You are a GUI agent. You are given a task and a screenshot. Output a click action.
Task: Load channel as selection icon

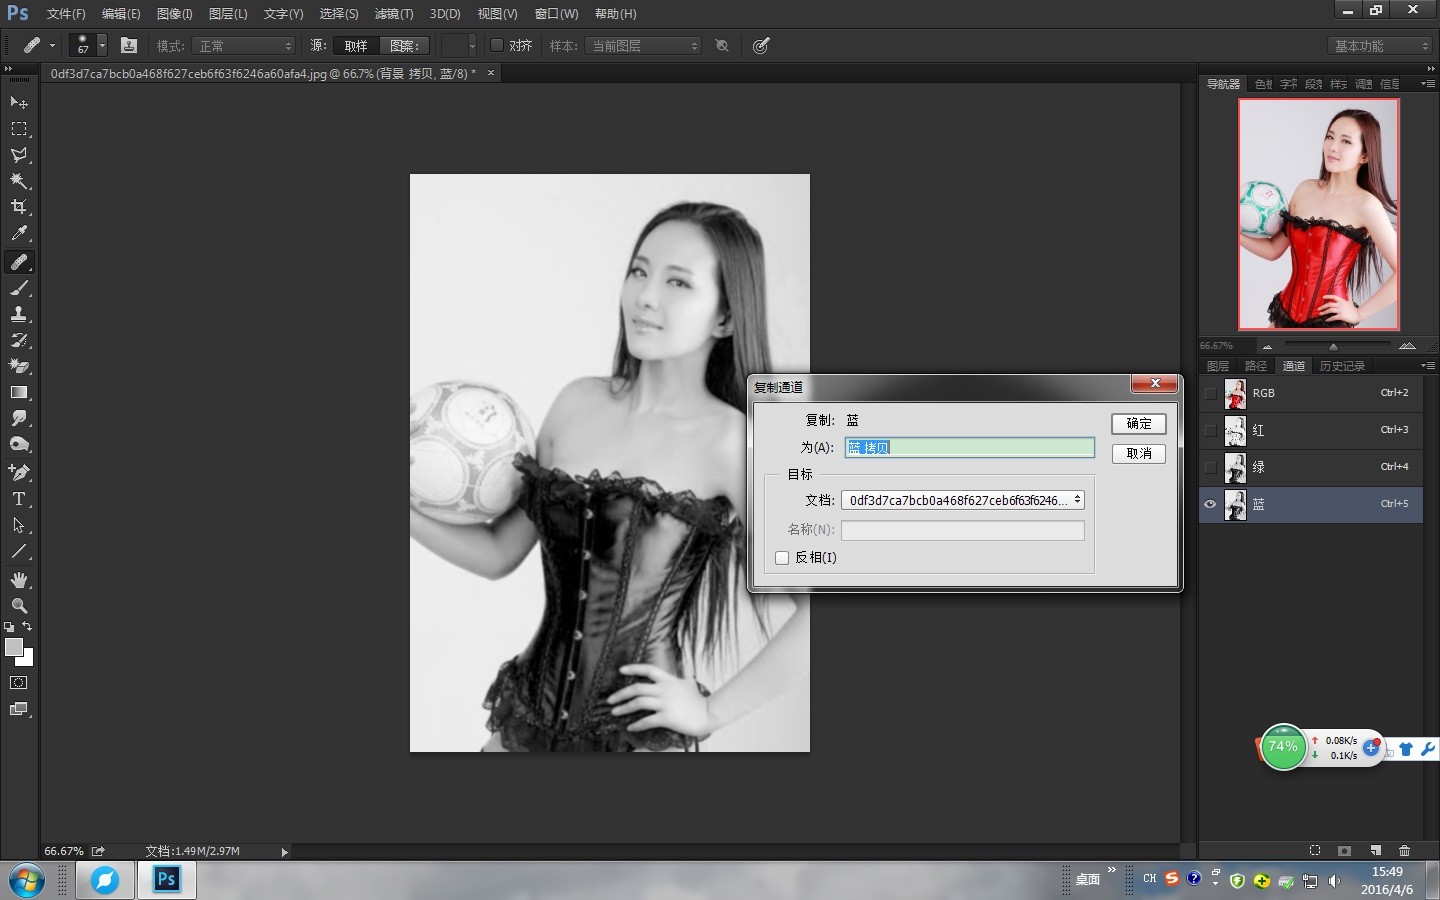pos(1315,851)
